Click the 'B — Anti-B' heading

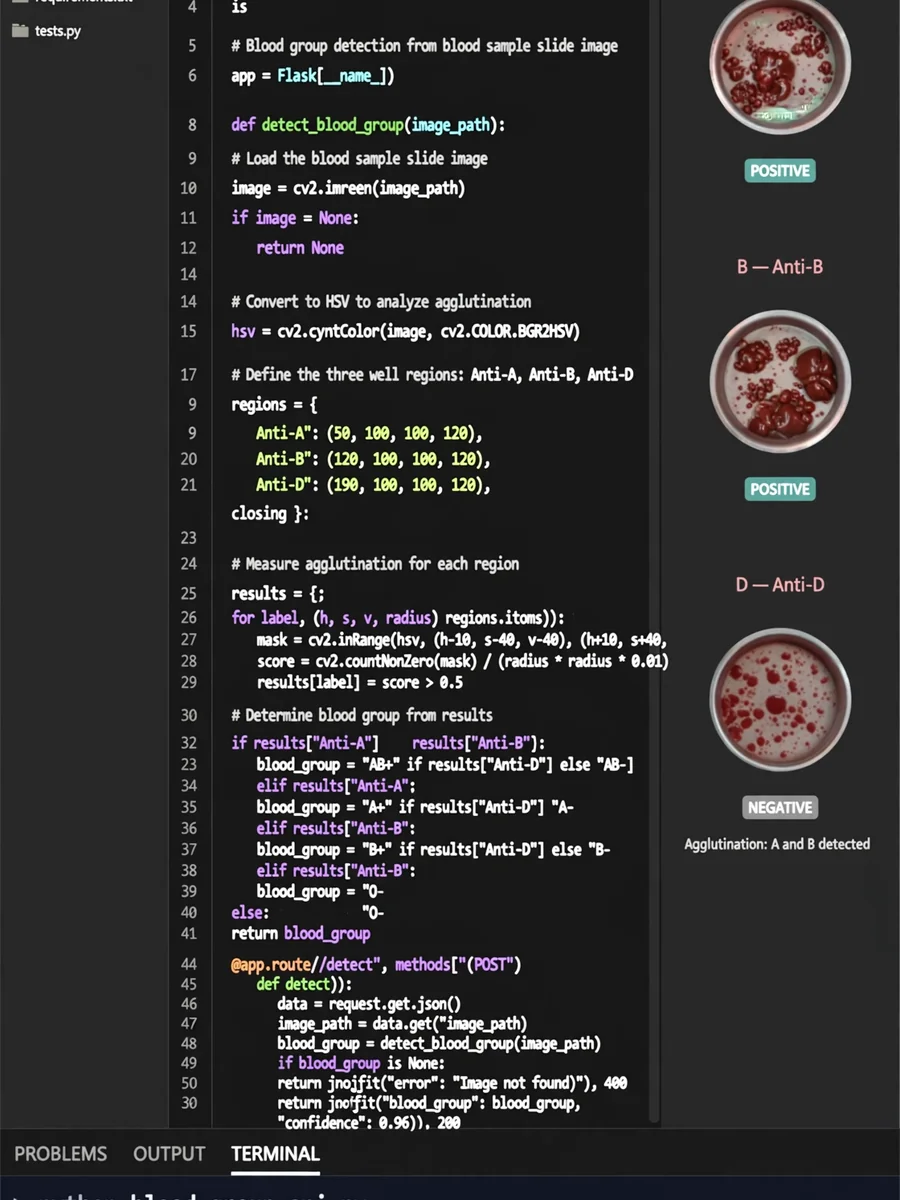[780, 267]
